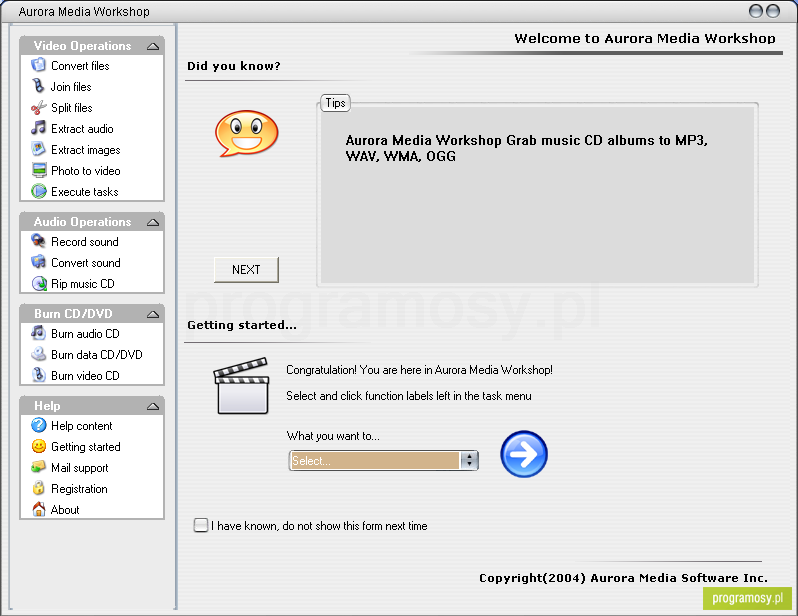
Task: Open the 'Select...' task dropdown
Action: (x=384, y=460)
